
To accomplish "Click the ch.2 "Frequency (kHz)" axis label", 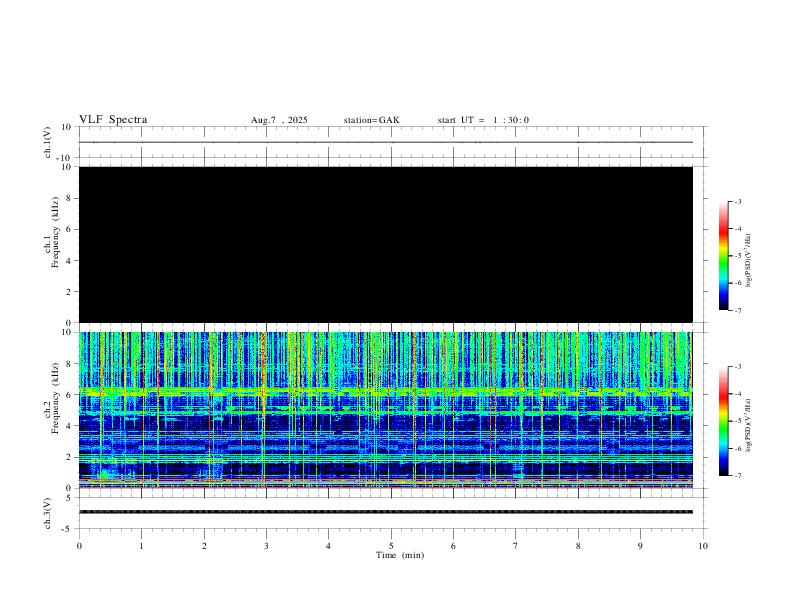I will (x=55, y=398).
